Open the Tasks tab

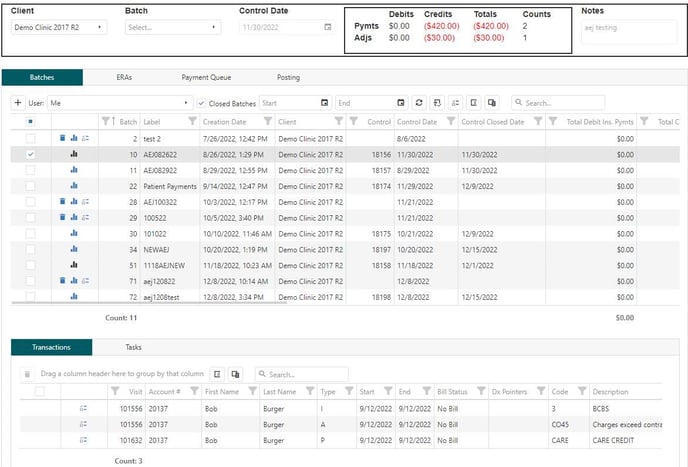(x=133, y=347)
